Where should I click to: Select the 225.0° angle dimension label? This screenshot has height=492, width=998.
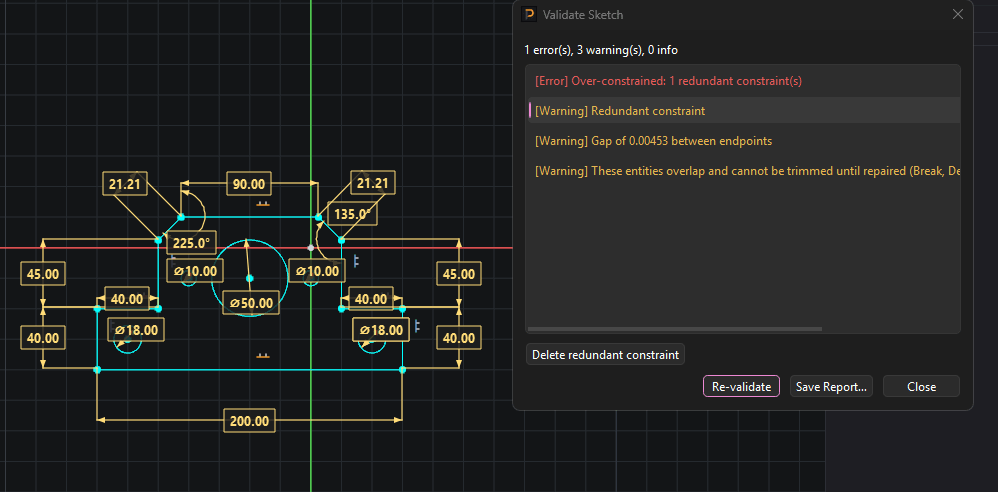[x=191, y=243]
